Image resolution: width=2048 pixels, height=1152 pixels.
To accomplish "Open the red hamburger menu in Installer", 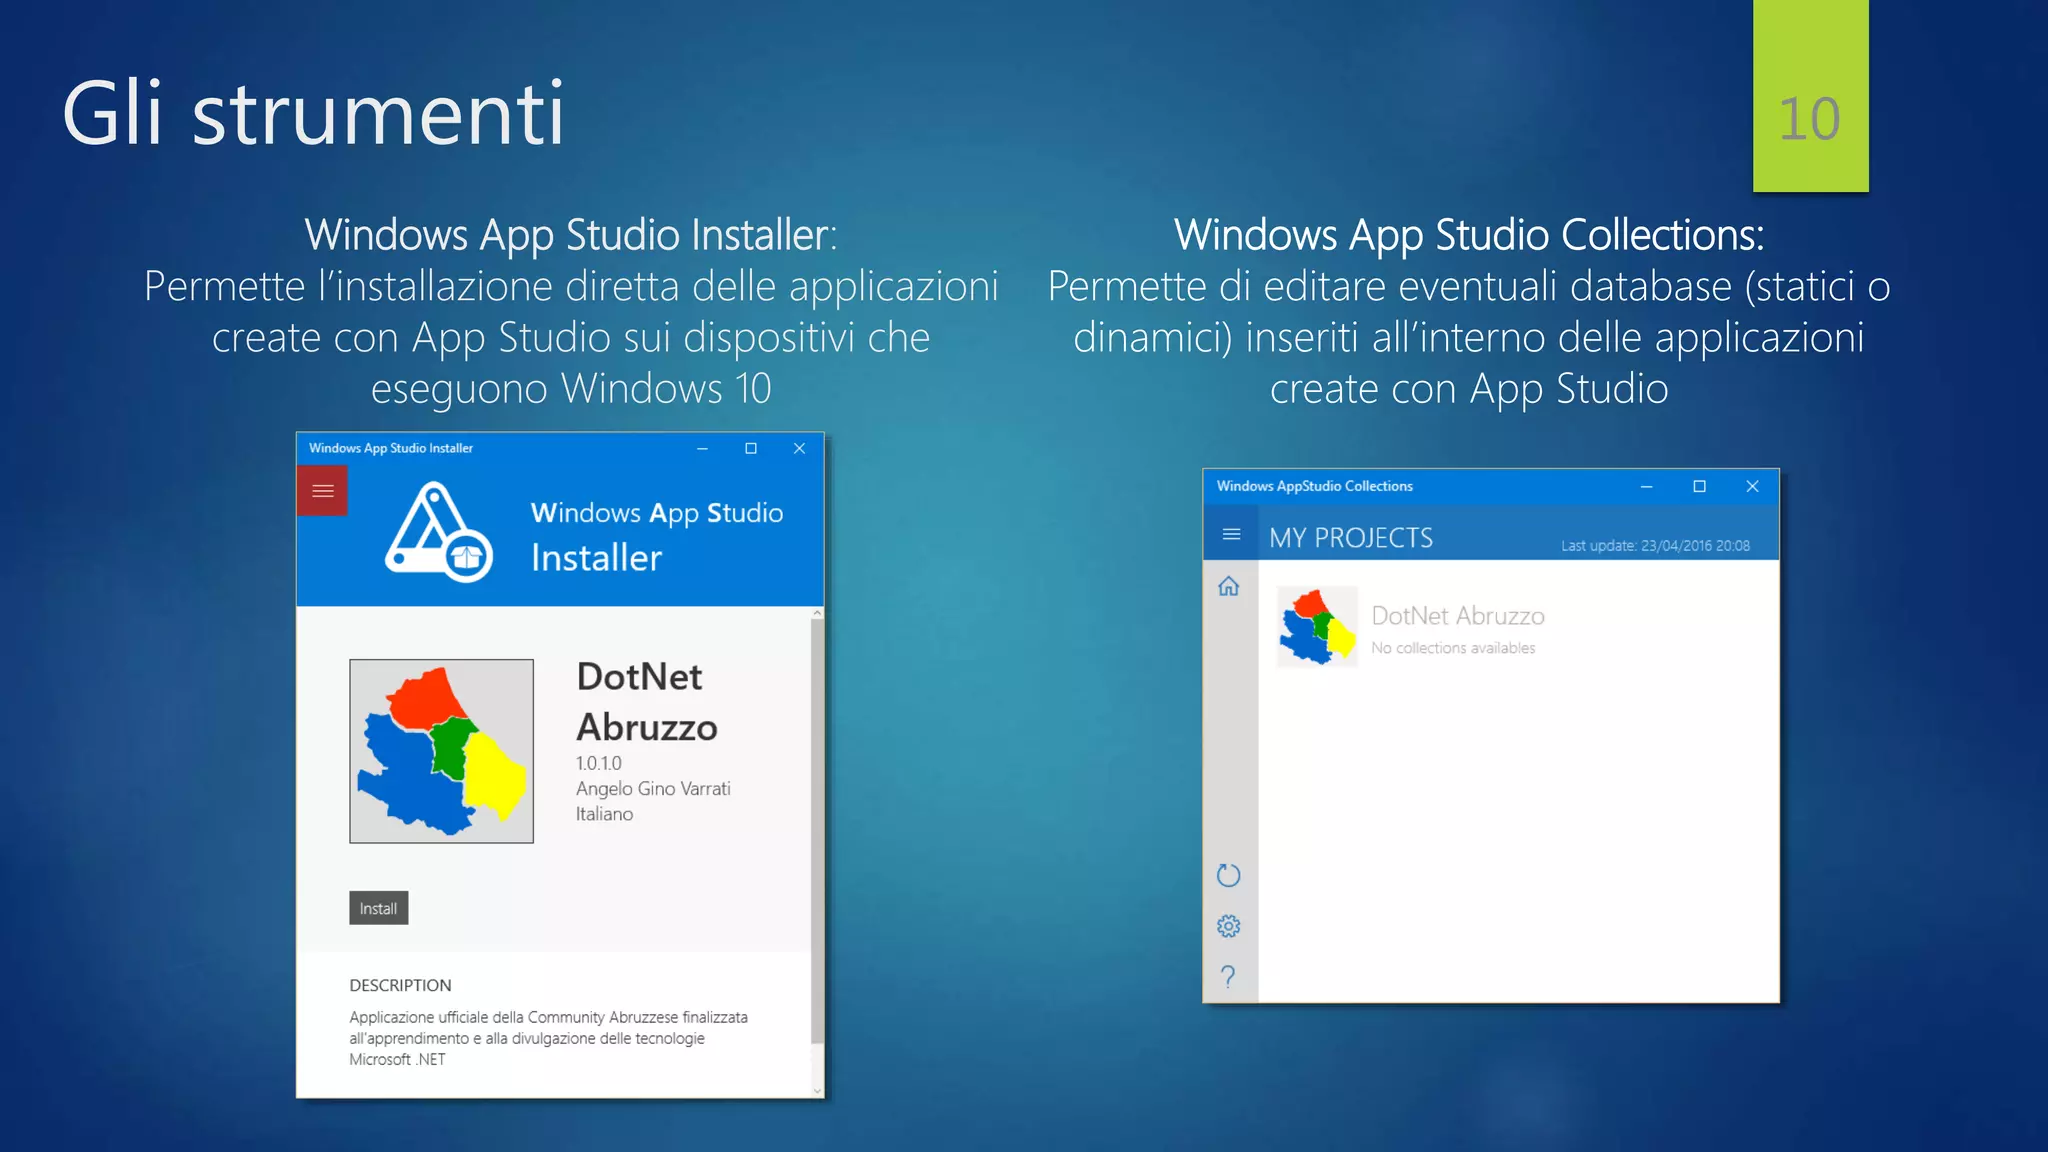I will click(322, 491).
